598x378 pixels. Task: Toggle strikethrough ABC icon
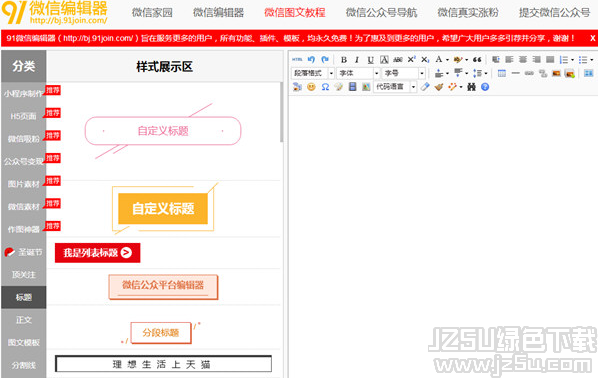pyautogui.click(x=398, y=60)
